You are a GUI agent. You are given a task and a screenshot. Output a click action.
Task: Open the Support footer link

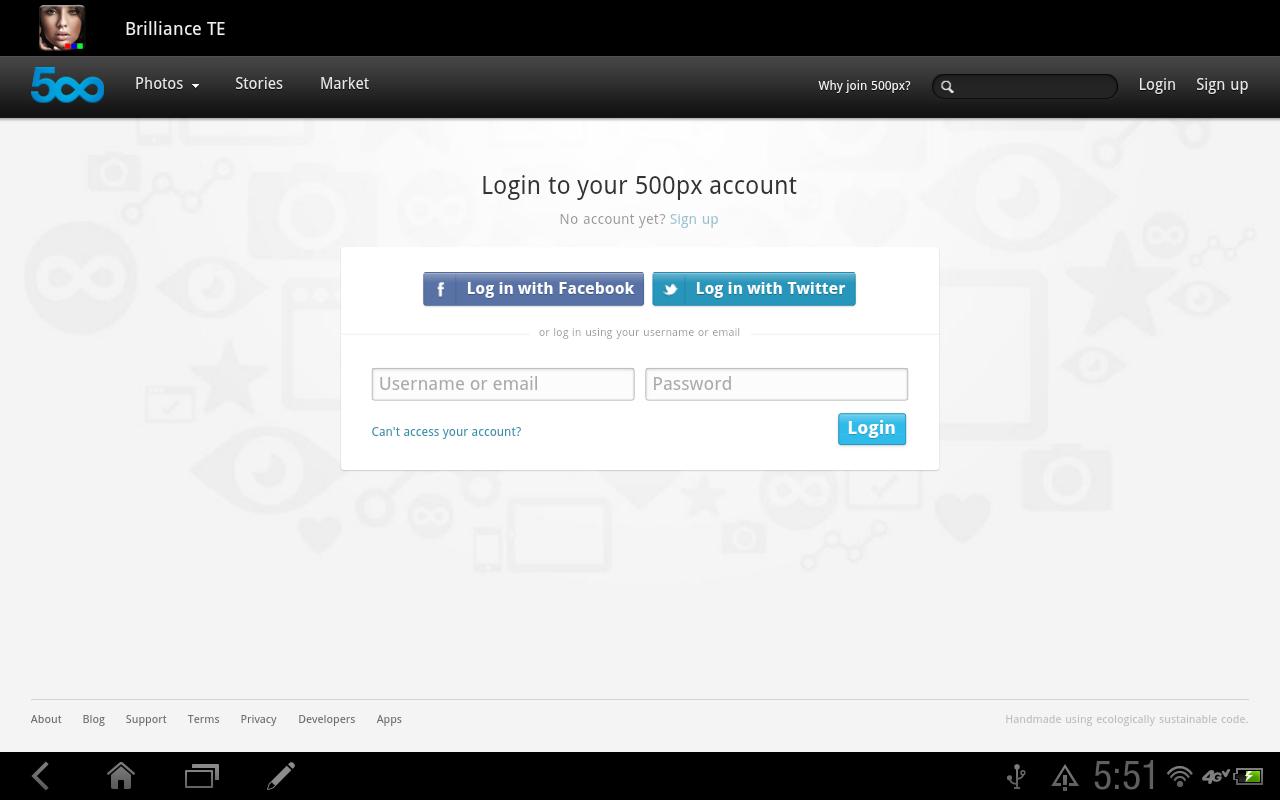(x=146, y=719)
